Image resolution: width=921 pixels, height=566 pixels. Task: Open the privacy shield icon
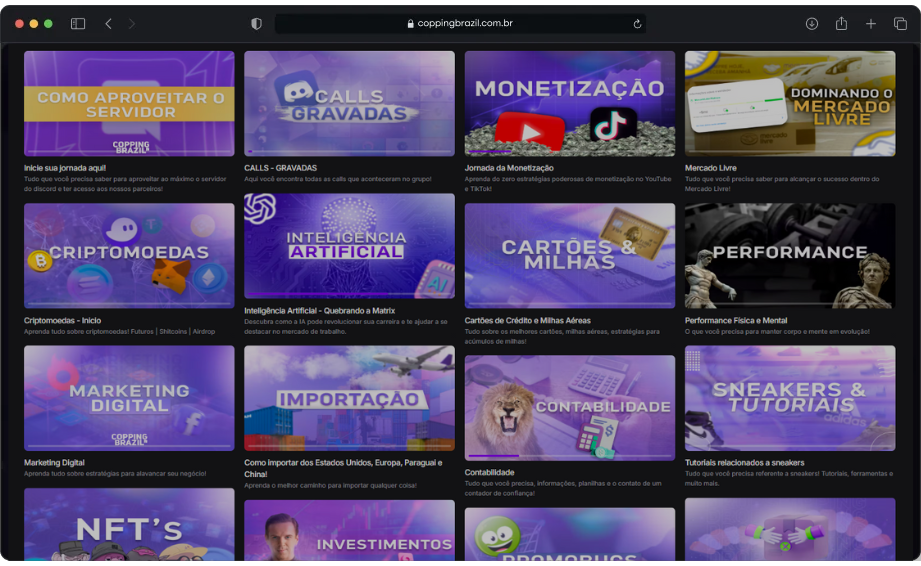256,23
